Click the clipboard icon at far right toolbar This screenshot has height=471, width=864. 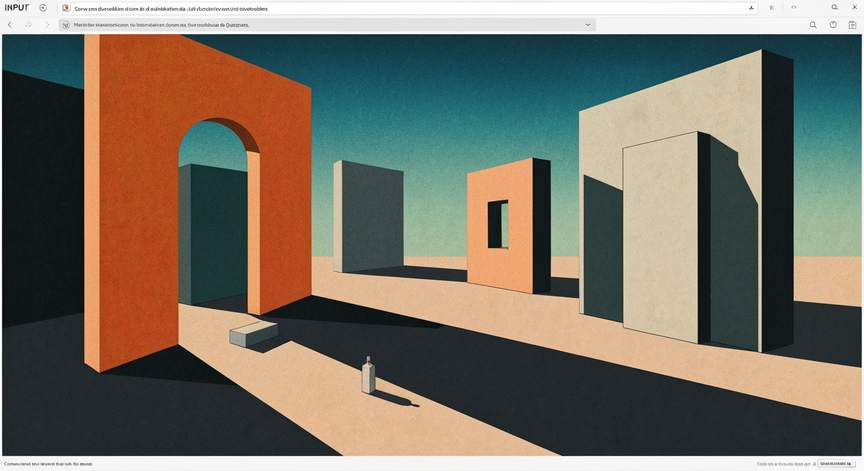click(852, 25)
